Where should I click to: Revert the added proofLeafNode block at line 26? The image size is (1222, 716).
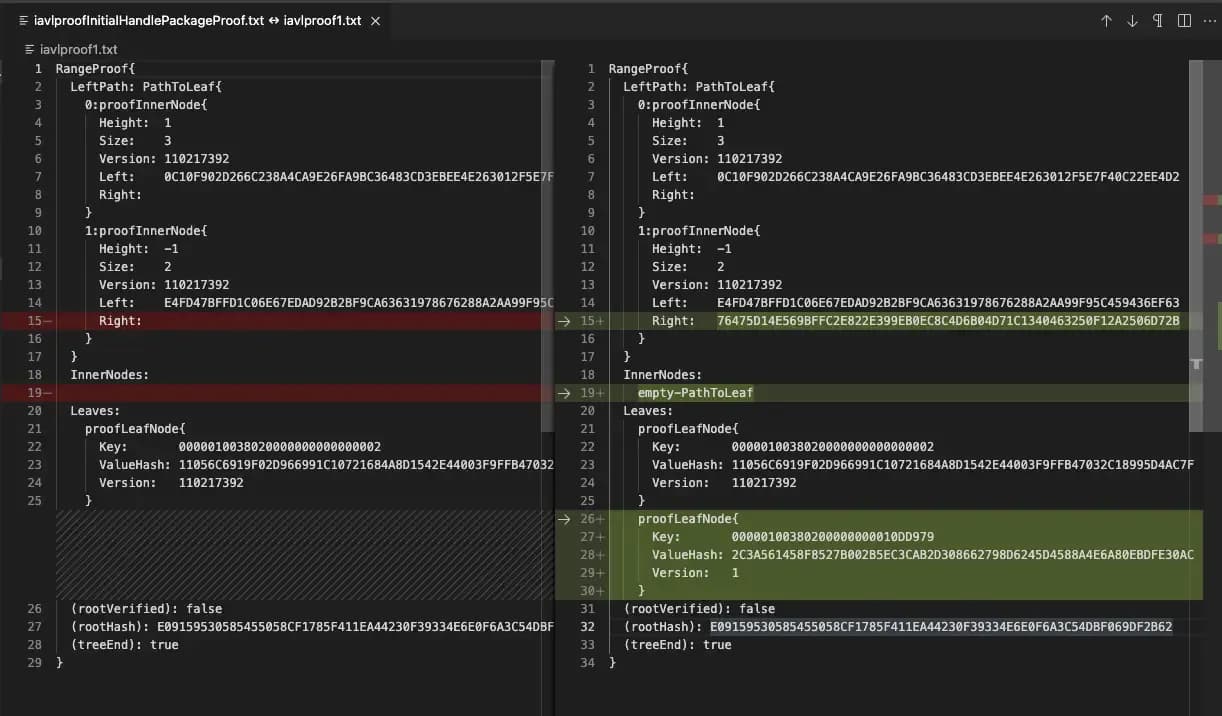click(565, 519)
